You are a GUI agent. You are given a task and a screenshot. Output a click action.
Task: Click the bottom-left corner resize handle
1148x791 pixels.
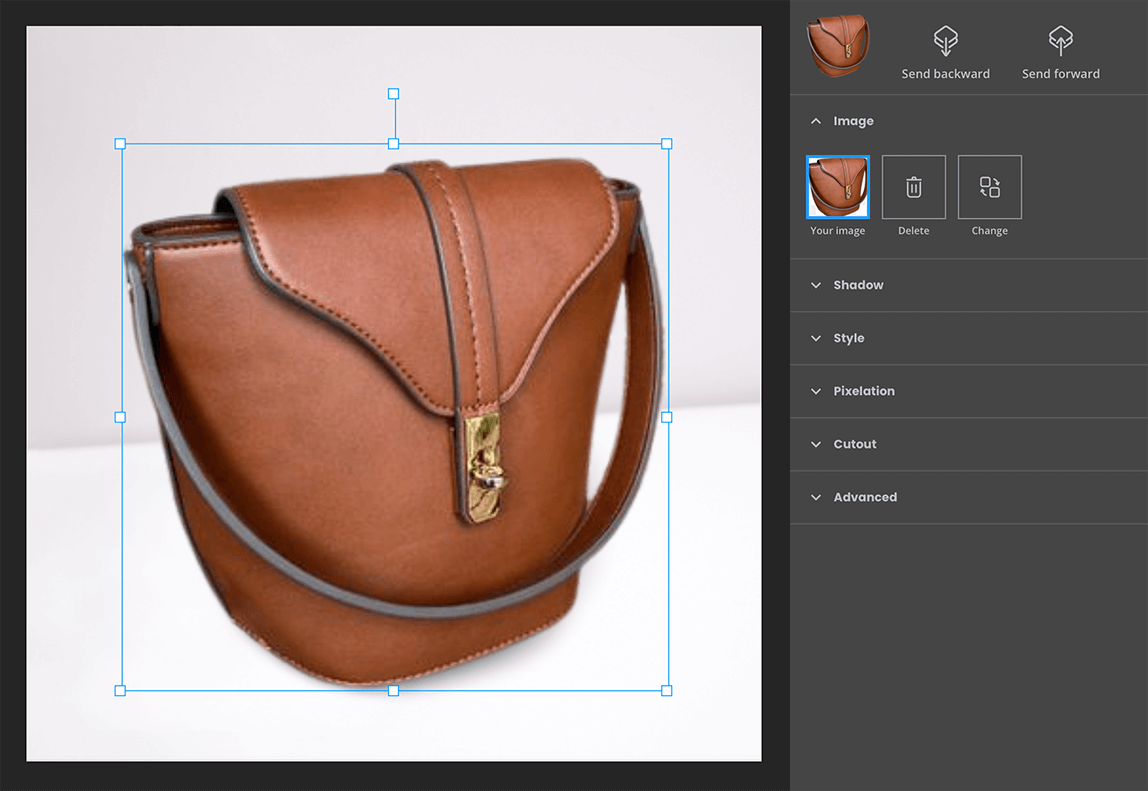(120, 690)
